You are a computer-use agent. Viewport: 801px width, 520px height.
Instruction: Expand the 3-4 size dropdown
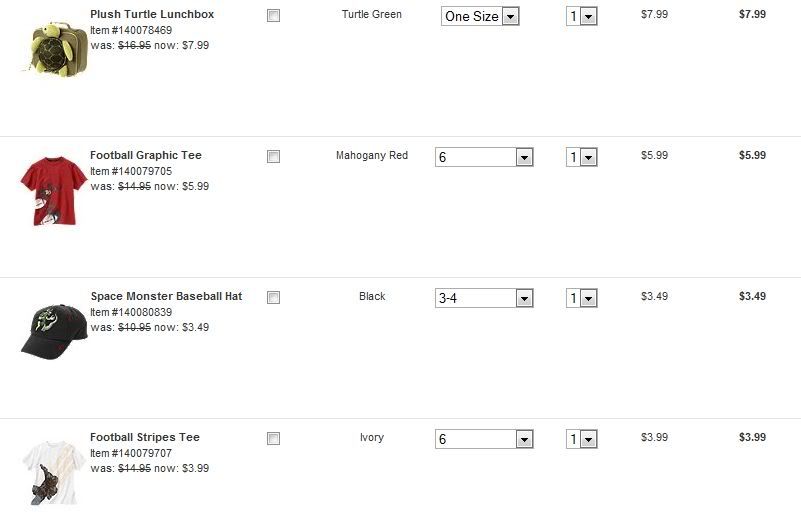pos(484,298)
